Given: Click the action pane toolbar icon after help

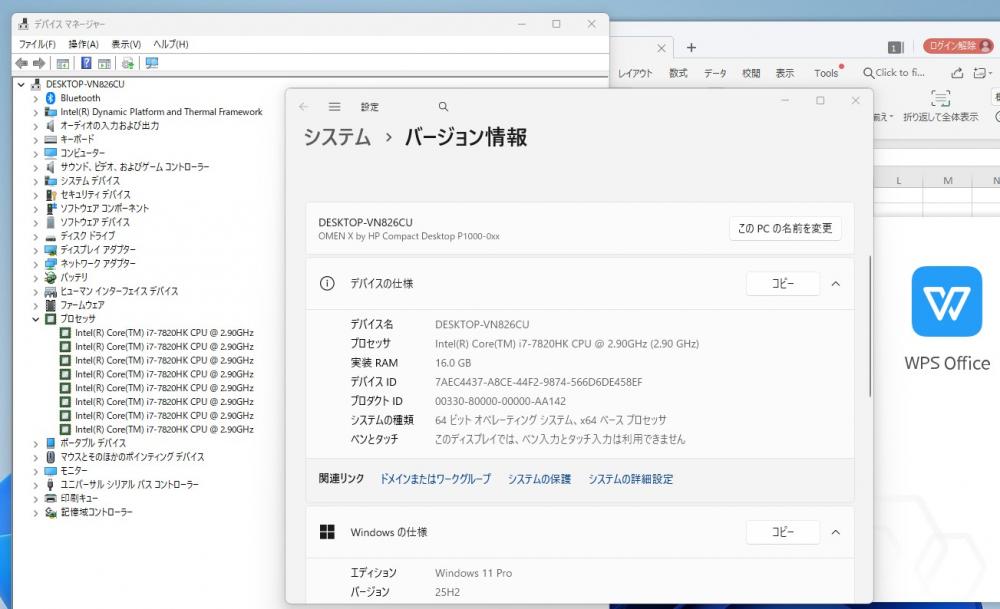Looking at the screenshot, I should [105, 63].
